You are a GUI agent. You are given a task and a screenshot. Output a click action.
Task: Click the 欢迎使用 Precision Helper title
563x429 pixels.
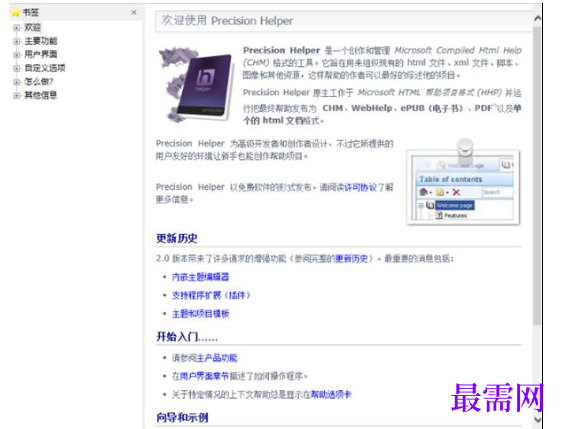pyautogui.click(x=227, y=21)
